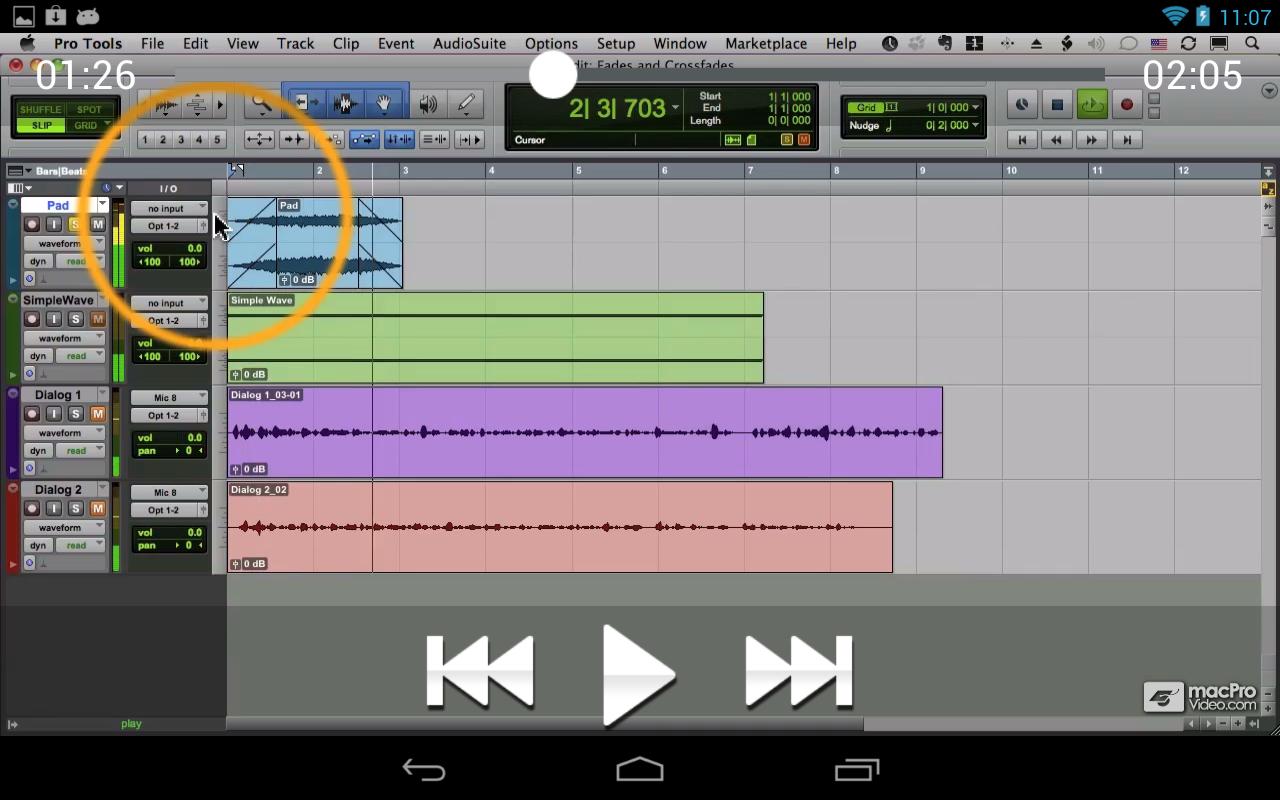Click the Zoom Toggle crosshair-arrows icon
The width and height of the screenshot is (1280, 800).
pos(259,139)
